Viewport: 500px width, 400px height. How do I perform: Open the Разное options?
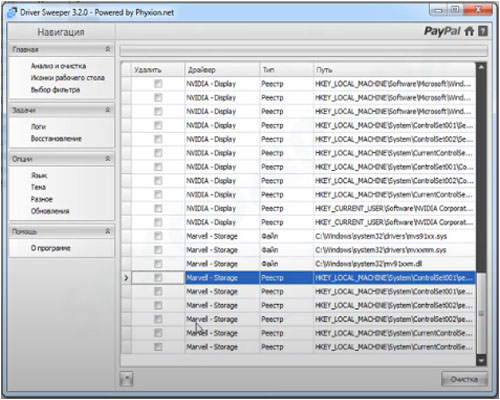42,199
